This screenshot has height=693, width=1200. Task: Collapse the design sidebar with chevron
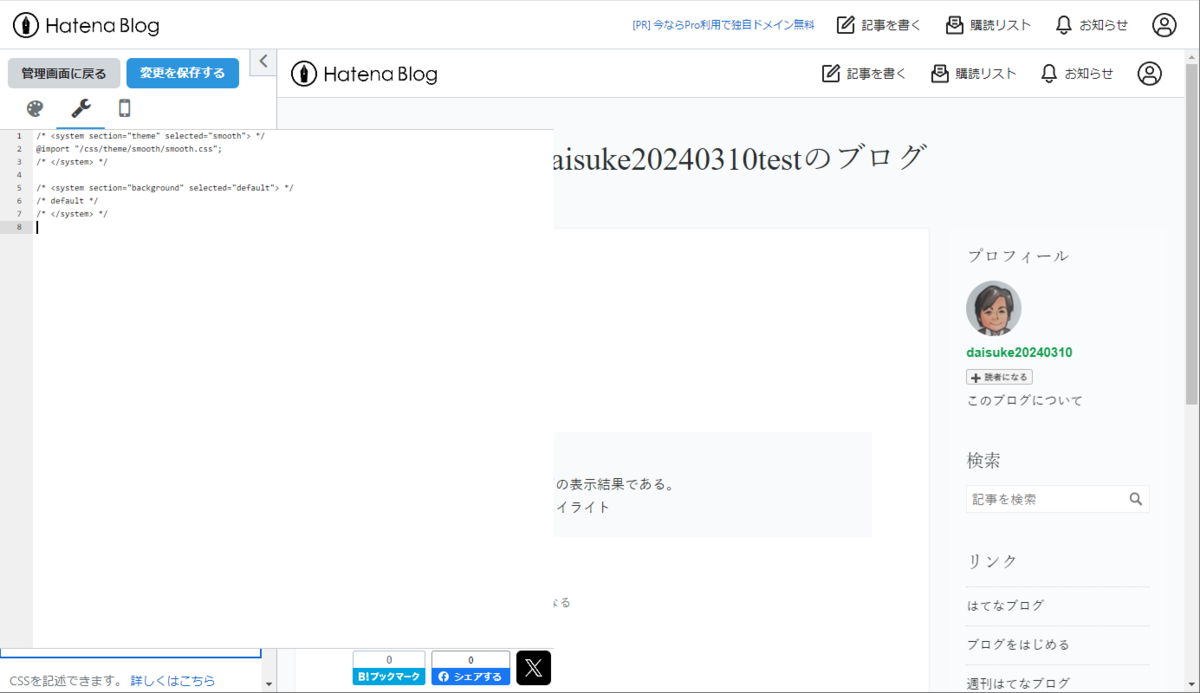pyautogui.click(x=263, y=61)
